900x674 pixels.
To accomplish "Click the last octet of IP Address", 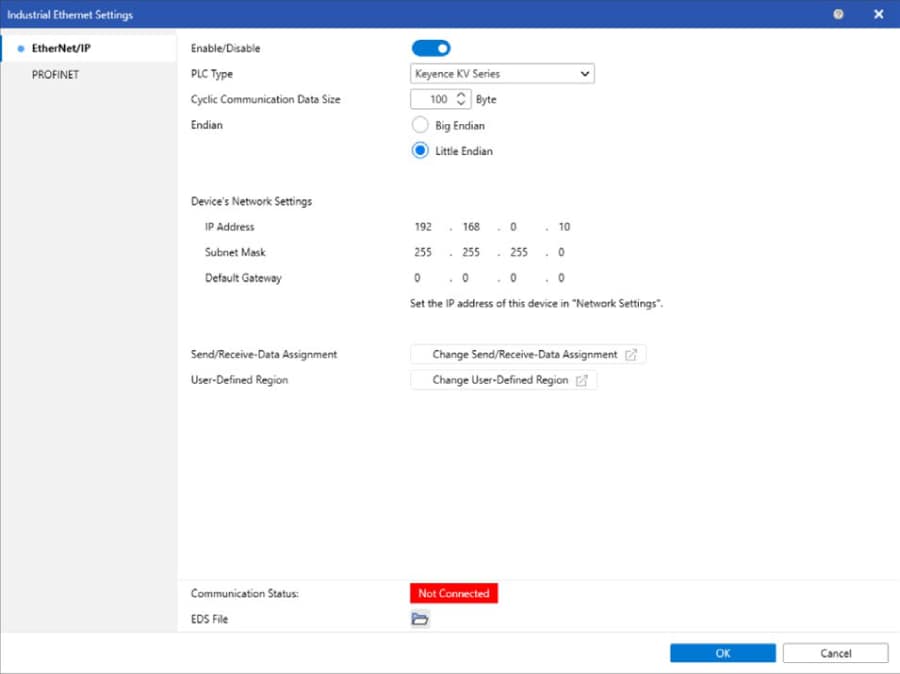I will [x=564, y=227].
